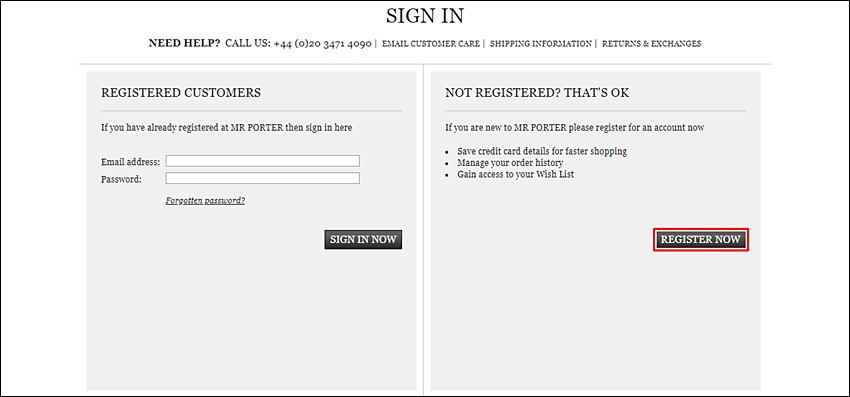Click the SIGN IN NOW button
The width and height of the screenshot is (850, 397).
click(x=363, y=239)
